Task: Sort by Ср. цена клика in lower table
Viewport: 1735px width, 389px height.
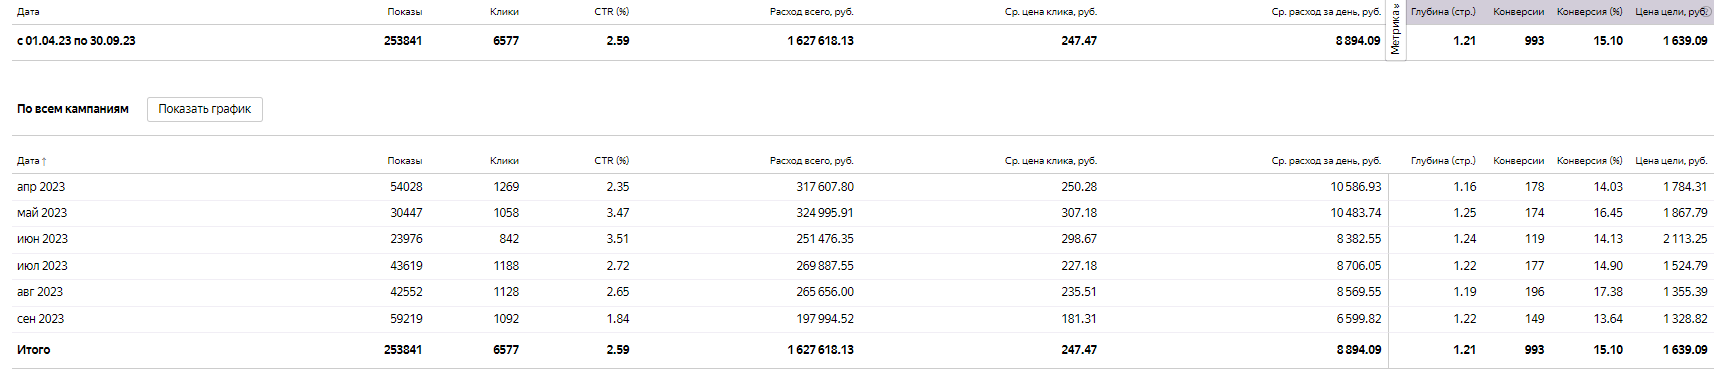Action: click(x=1051, y=161)
